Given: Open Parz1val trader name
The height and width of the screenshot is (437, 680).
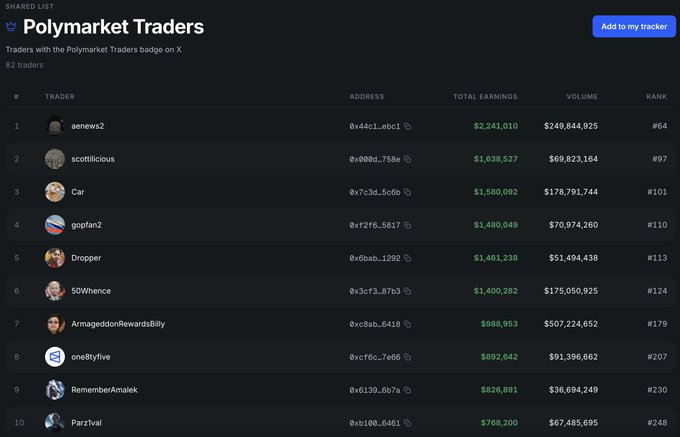Looking at the screenshot, I should pyautogui.click(x=86, y=423).
